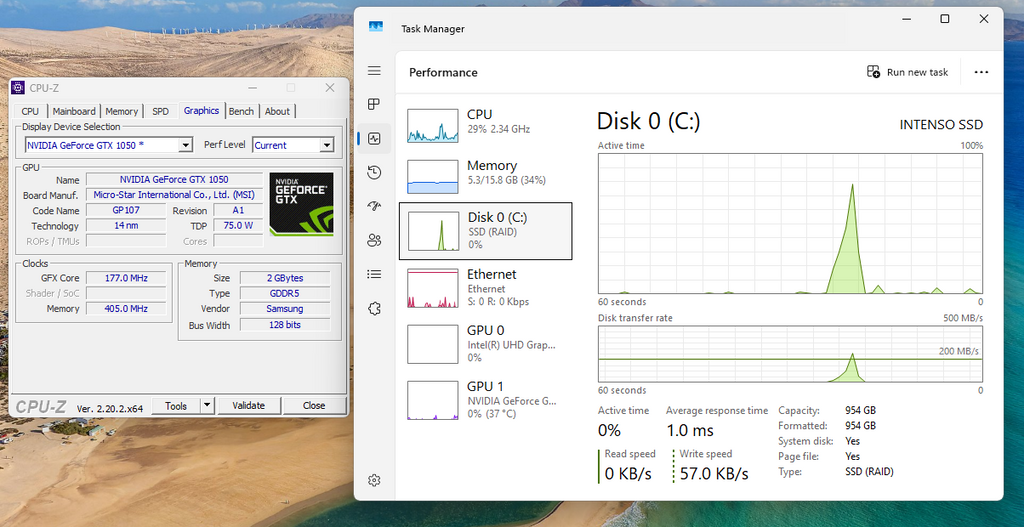Screen dimensions: 1024x527
Task: Open Services page puzzle icon
Action: (x=374, y=308)
